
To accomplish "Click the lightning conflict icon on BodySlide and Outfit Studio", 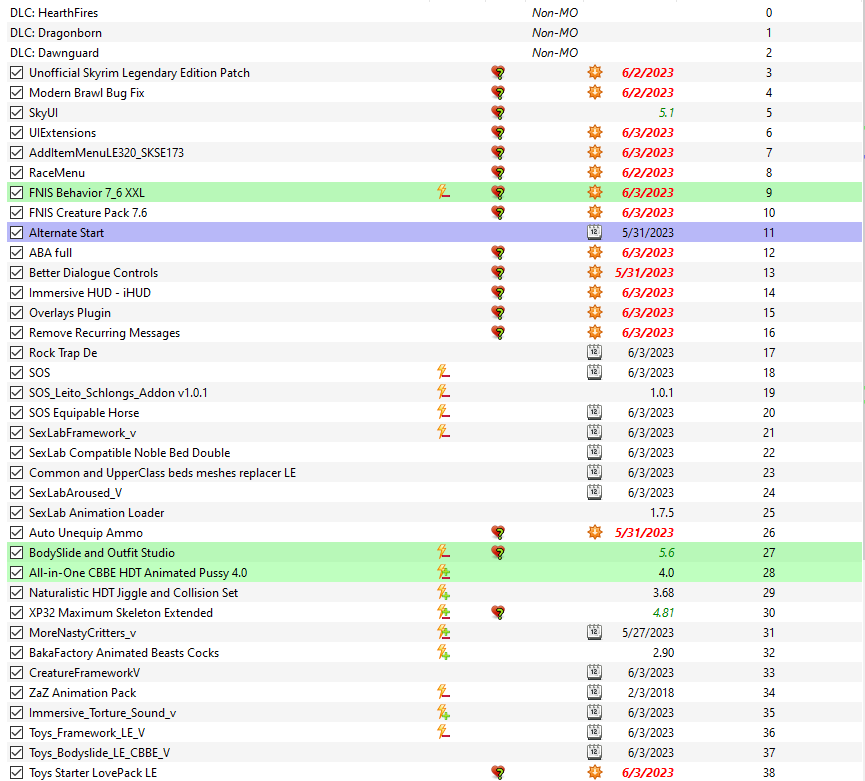I will pos(444,552).
